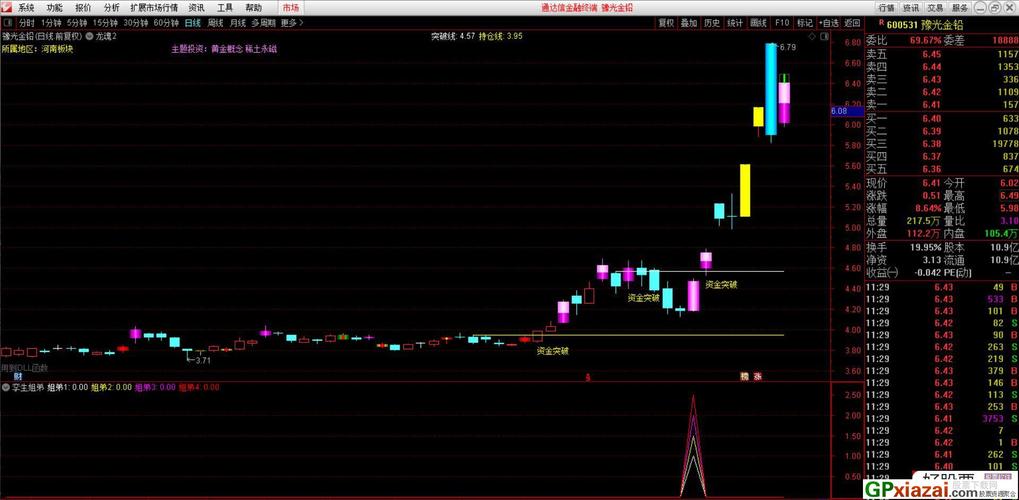
Task: Open the 功能 menu
Action: click(x=55, y=8)
